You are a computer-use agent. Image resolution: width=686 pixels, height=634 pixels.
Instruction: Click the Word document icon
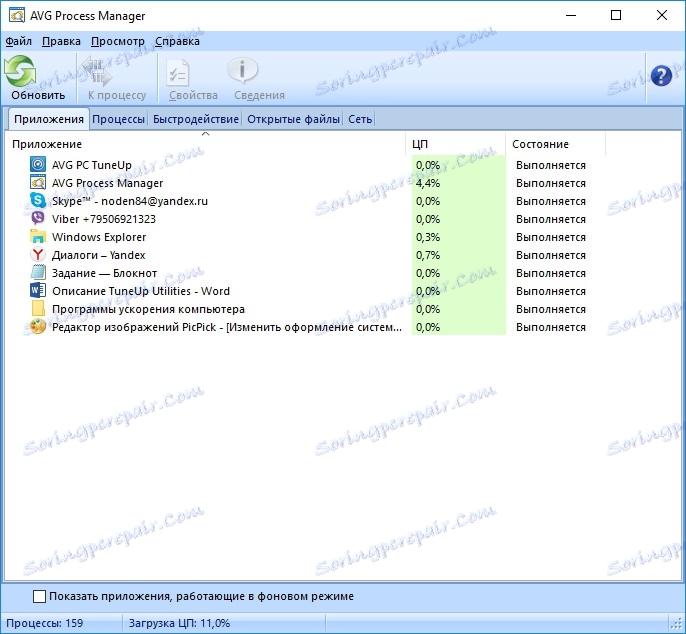(x=38, y=290)
